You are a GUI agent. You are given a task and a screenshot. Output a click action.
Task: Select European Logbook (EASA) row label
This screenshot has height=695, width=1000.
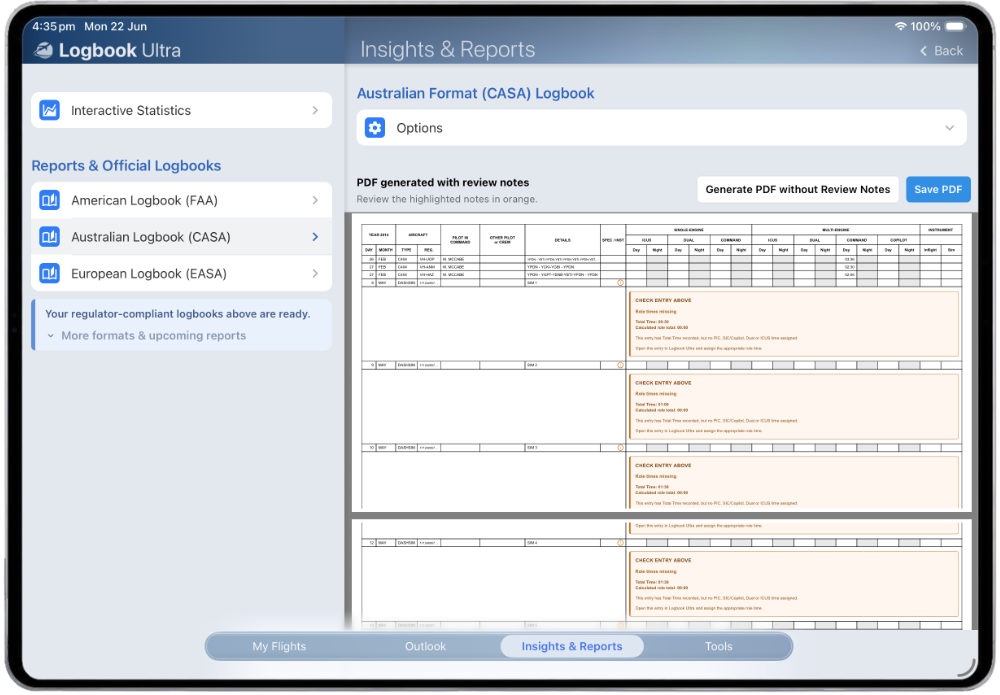[149, 274]
